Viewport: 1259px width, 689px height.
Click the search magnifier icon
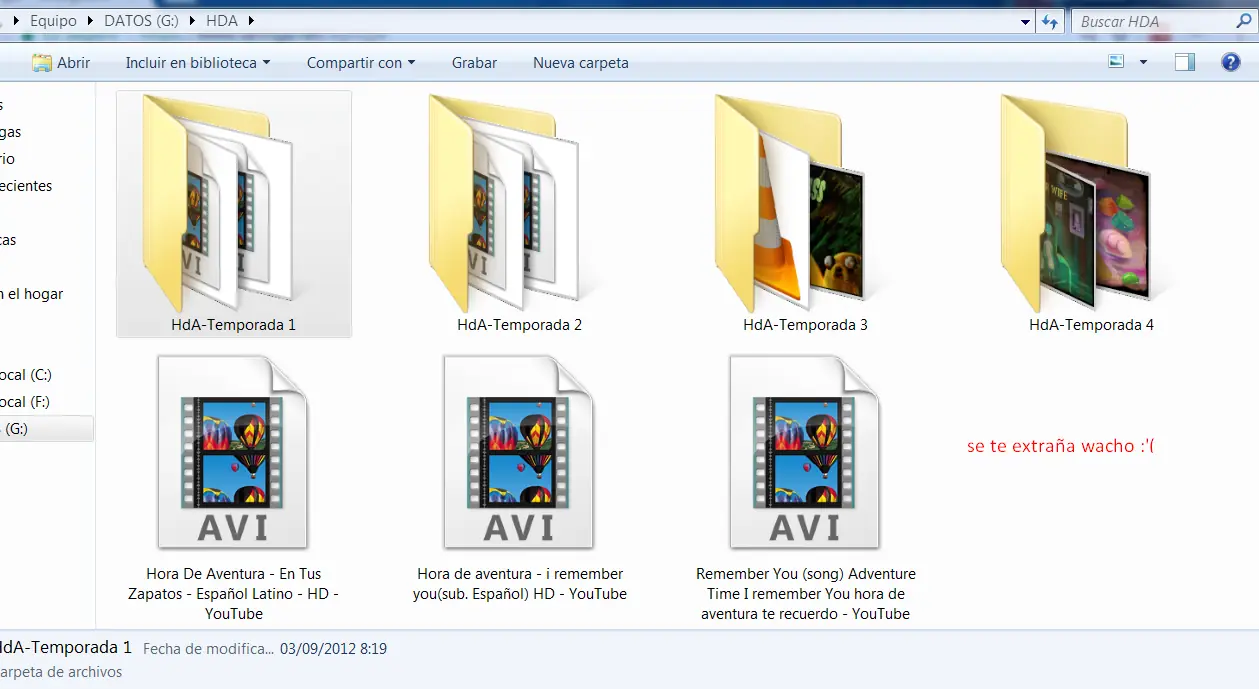(1244, 21)
